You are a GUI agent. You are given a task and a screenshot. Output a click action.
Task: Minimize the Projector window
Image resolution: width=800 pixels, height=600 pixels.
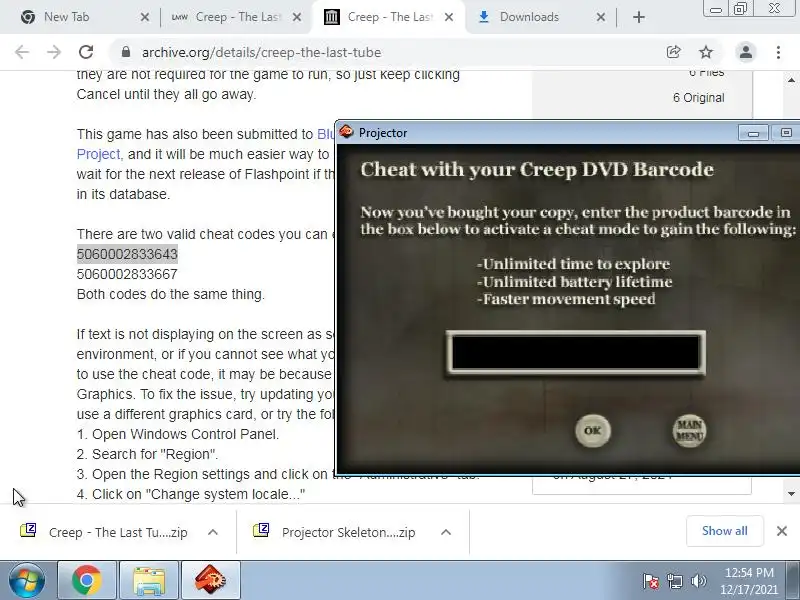tap(753, 133)
